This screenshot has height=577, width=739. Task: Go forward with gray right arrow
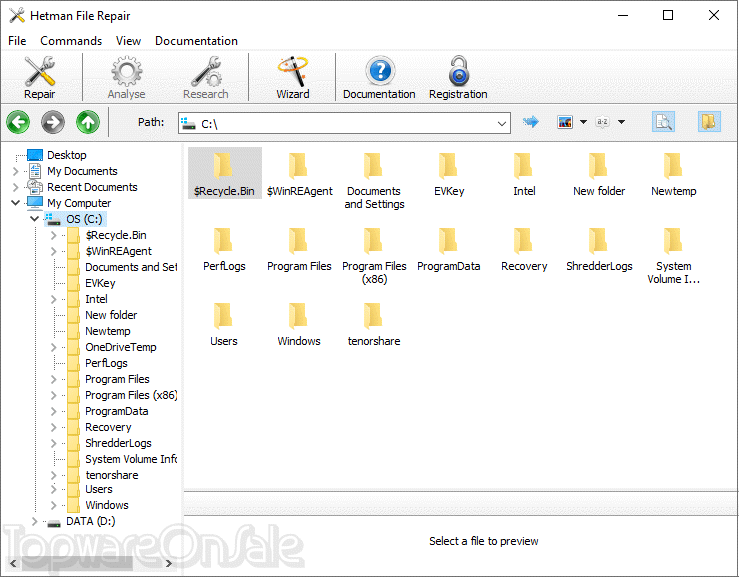coord(53,122)
